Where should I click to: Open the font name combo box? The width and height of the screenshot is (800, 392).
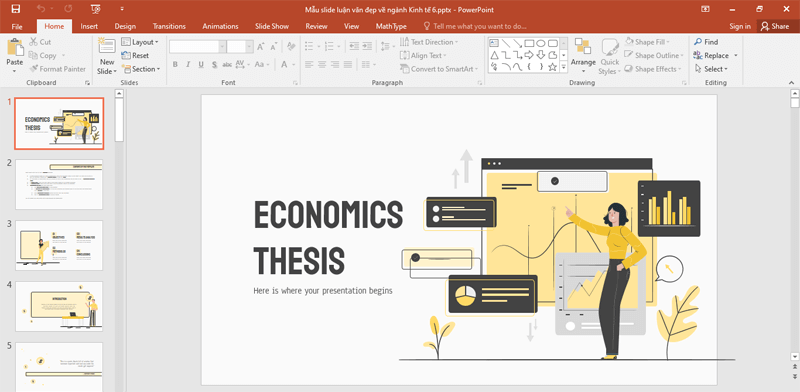click(x=197, y=47)
